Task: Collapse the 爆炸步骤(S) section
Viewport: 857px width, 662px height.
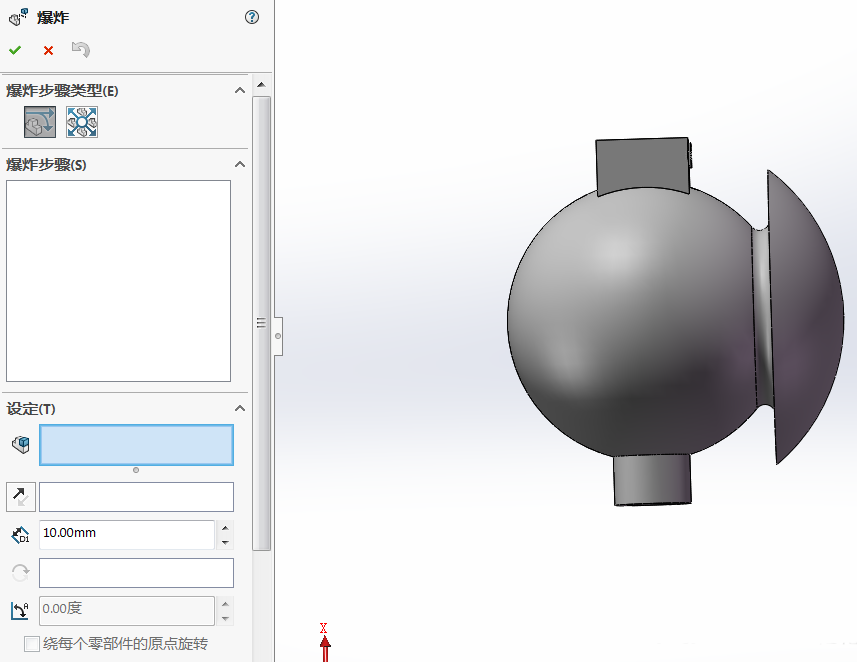Action: click(239, 163)
